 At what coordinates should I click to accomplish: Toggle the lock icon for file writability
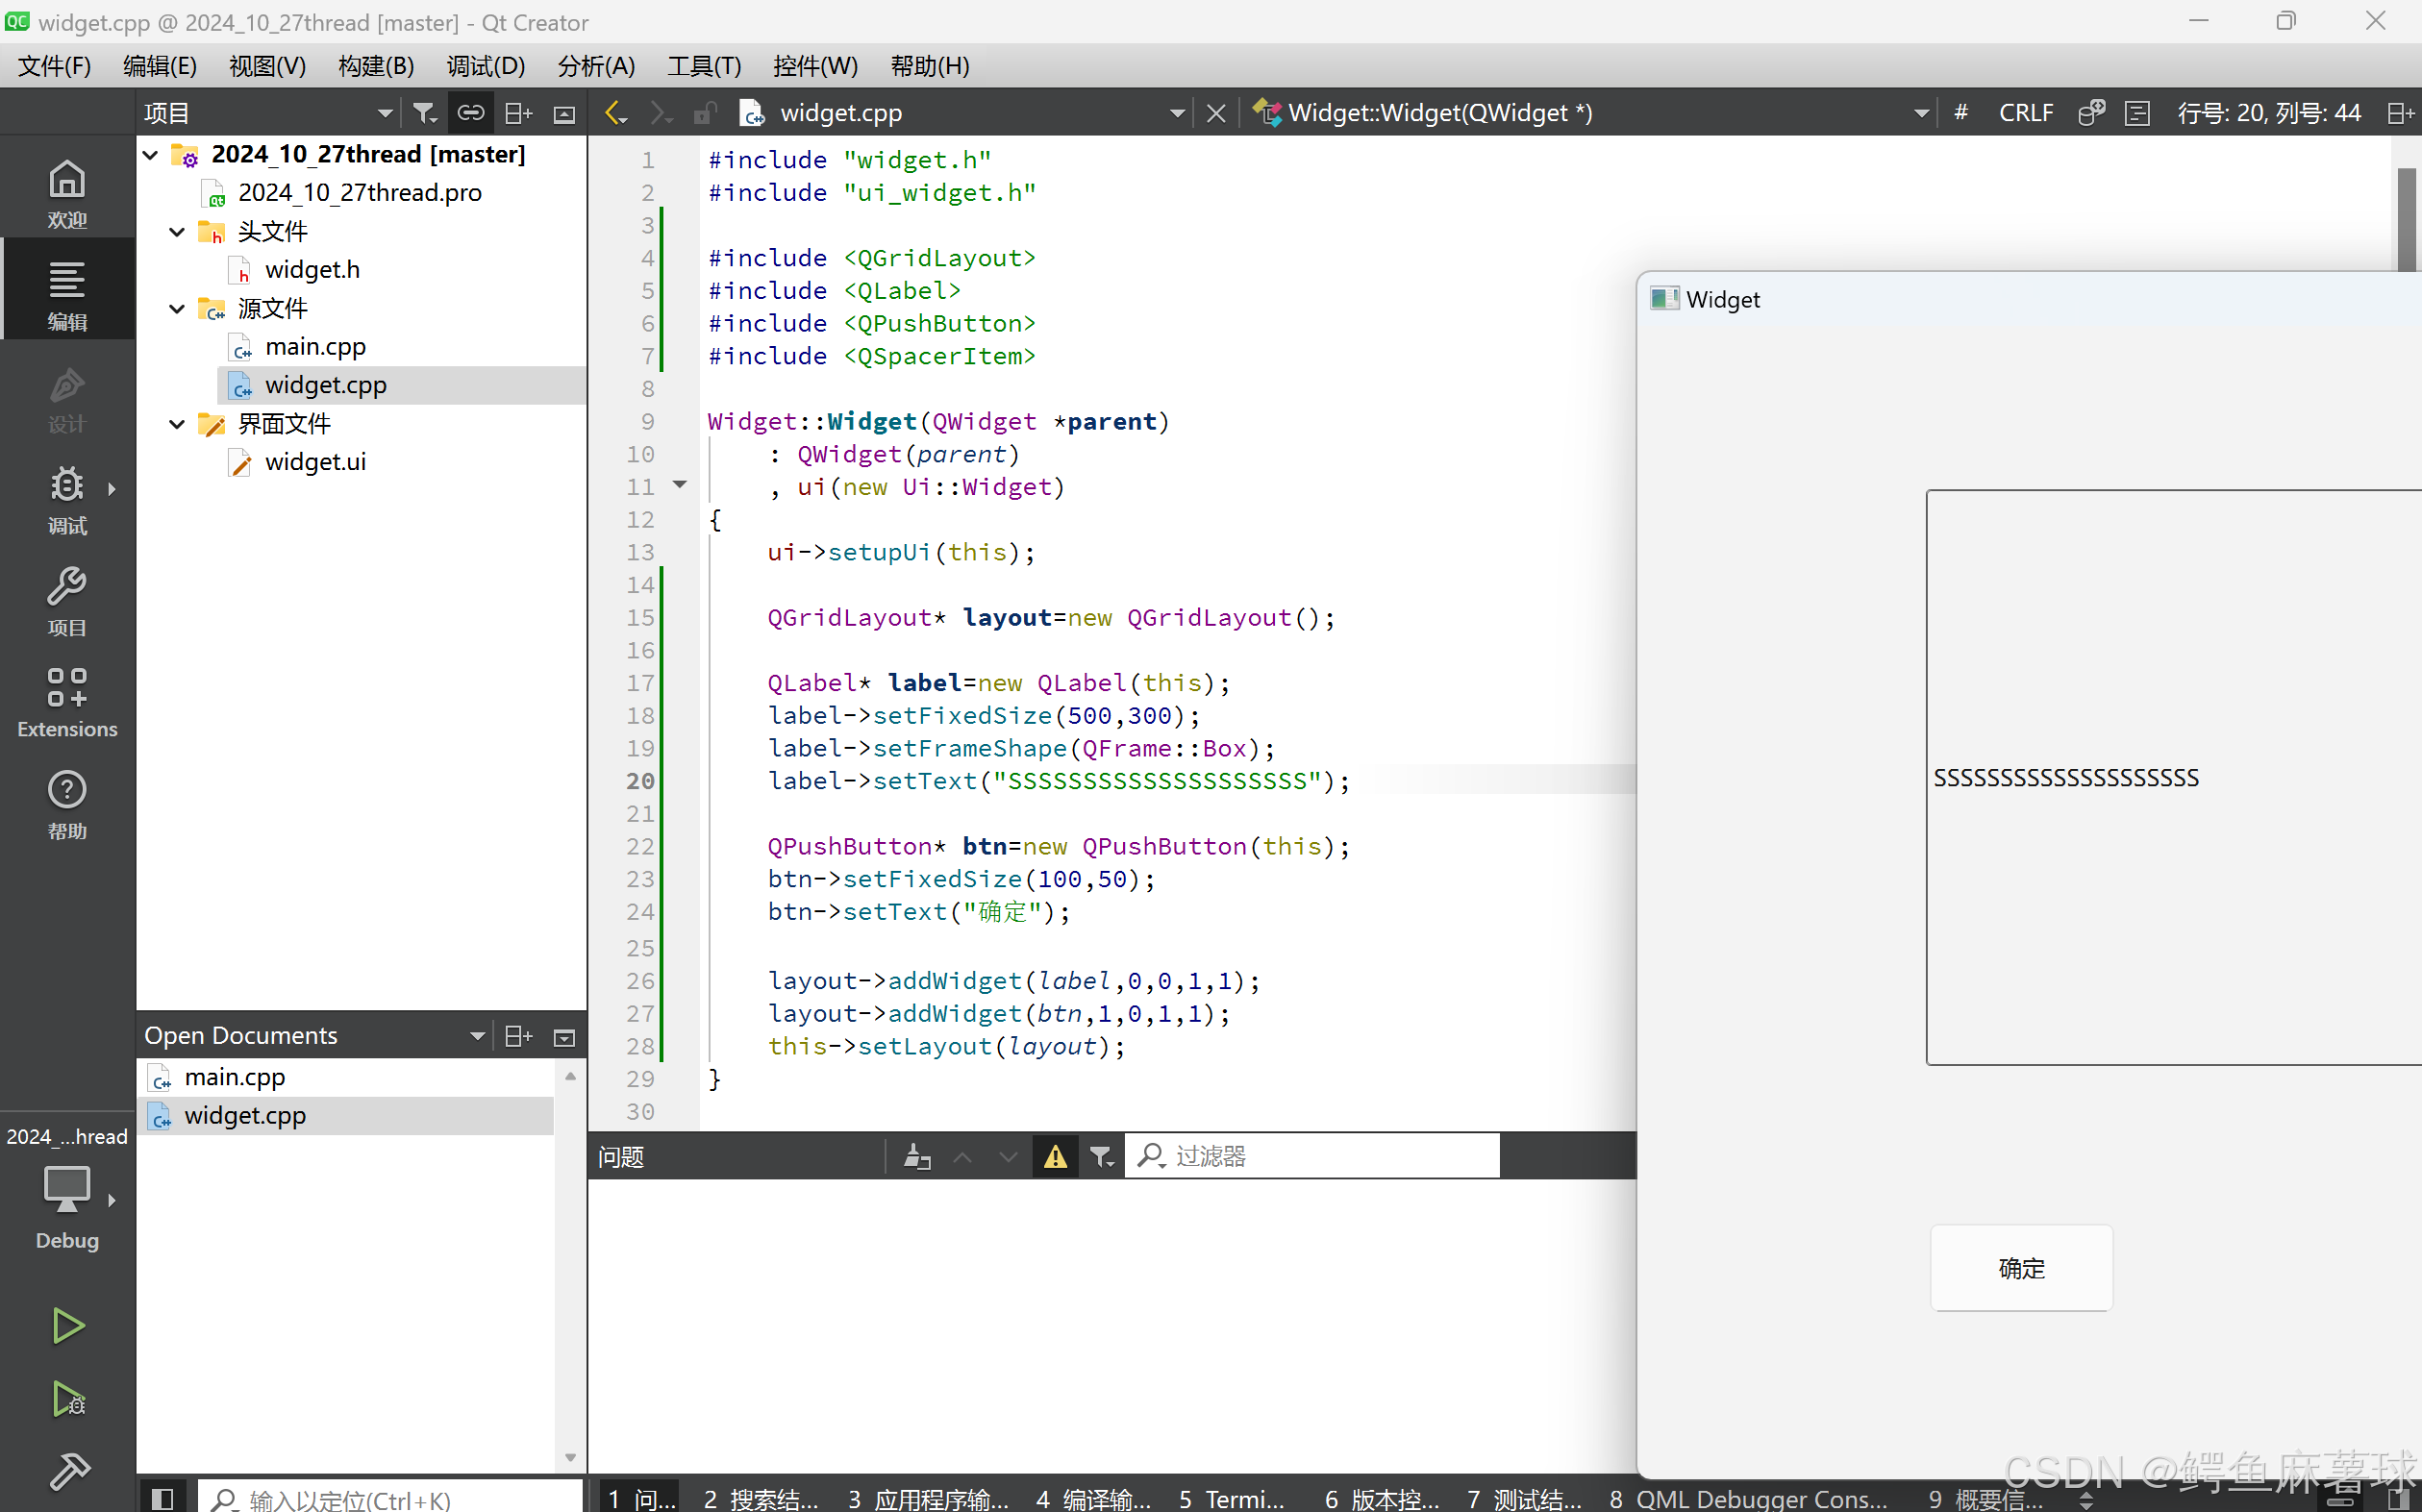(x=705, y=113)
